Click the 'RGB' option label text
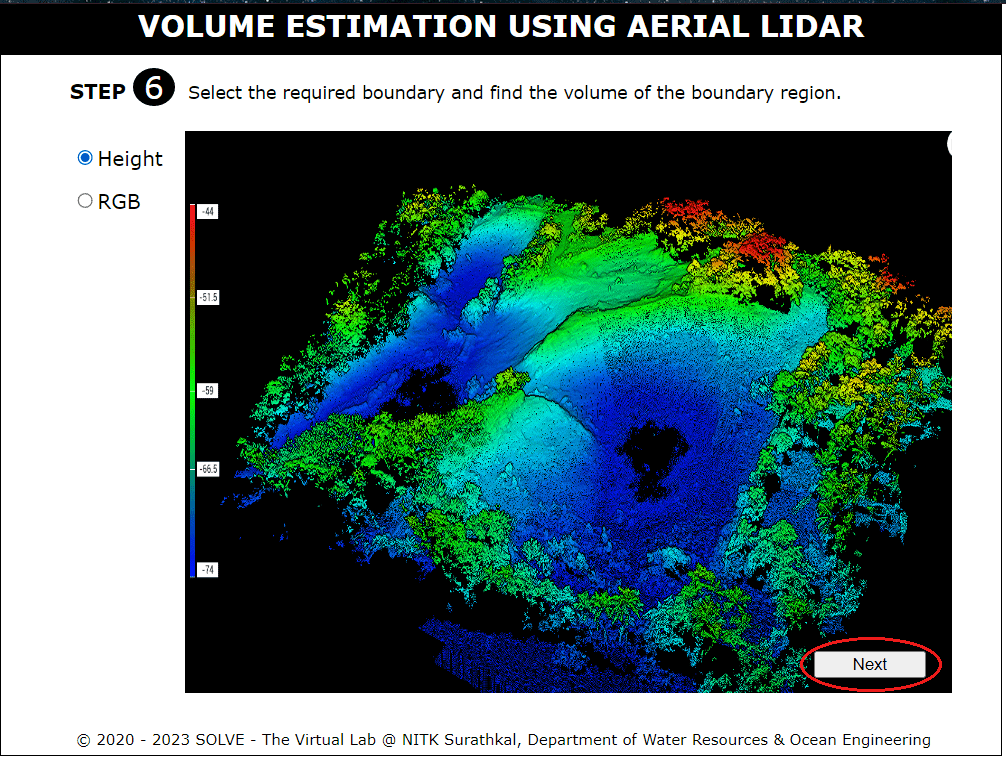 tap(119, 202)
